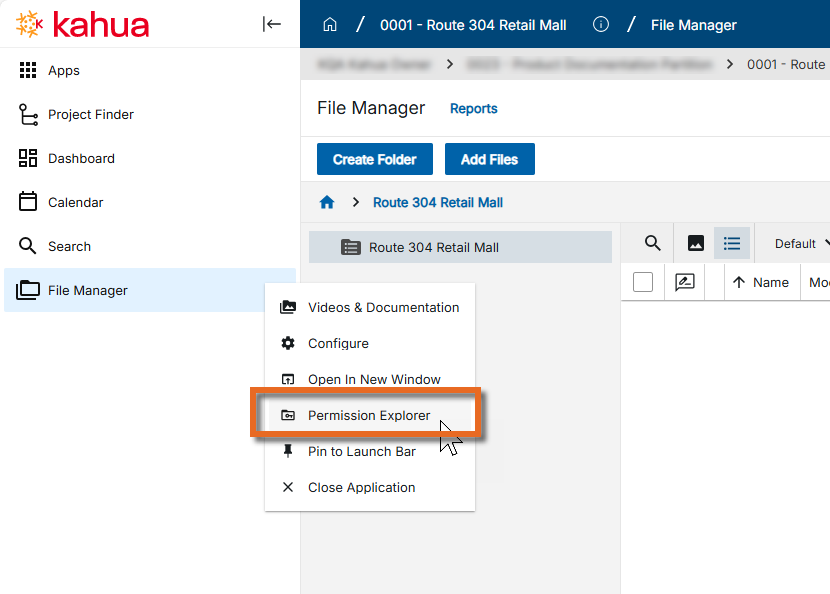Choose Open In New Window
830x594 pixels.
click(x=374, y=379)
